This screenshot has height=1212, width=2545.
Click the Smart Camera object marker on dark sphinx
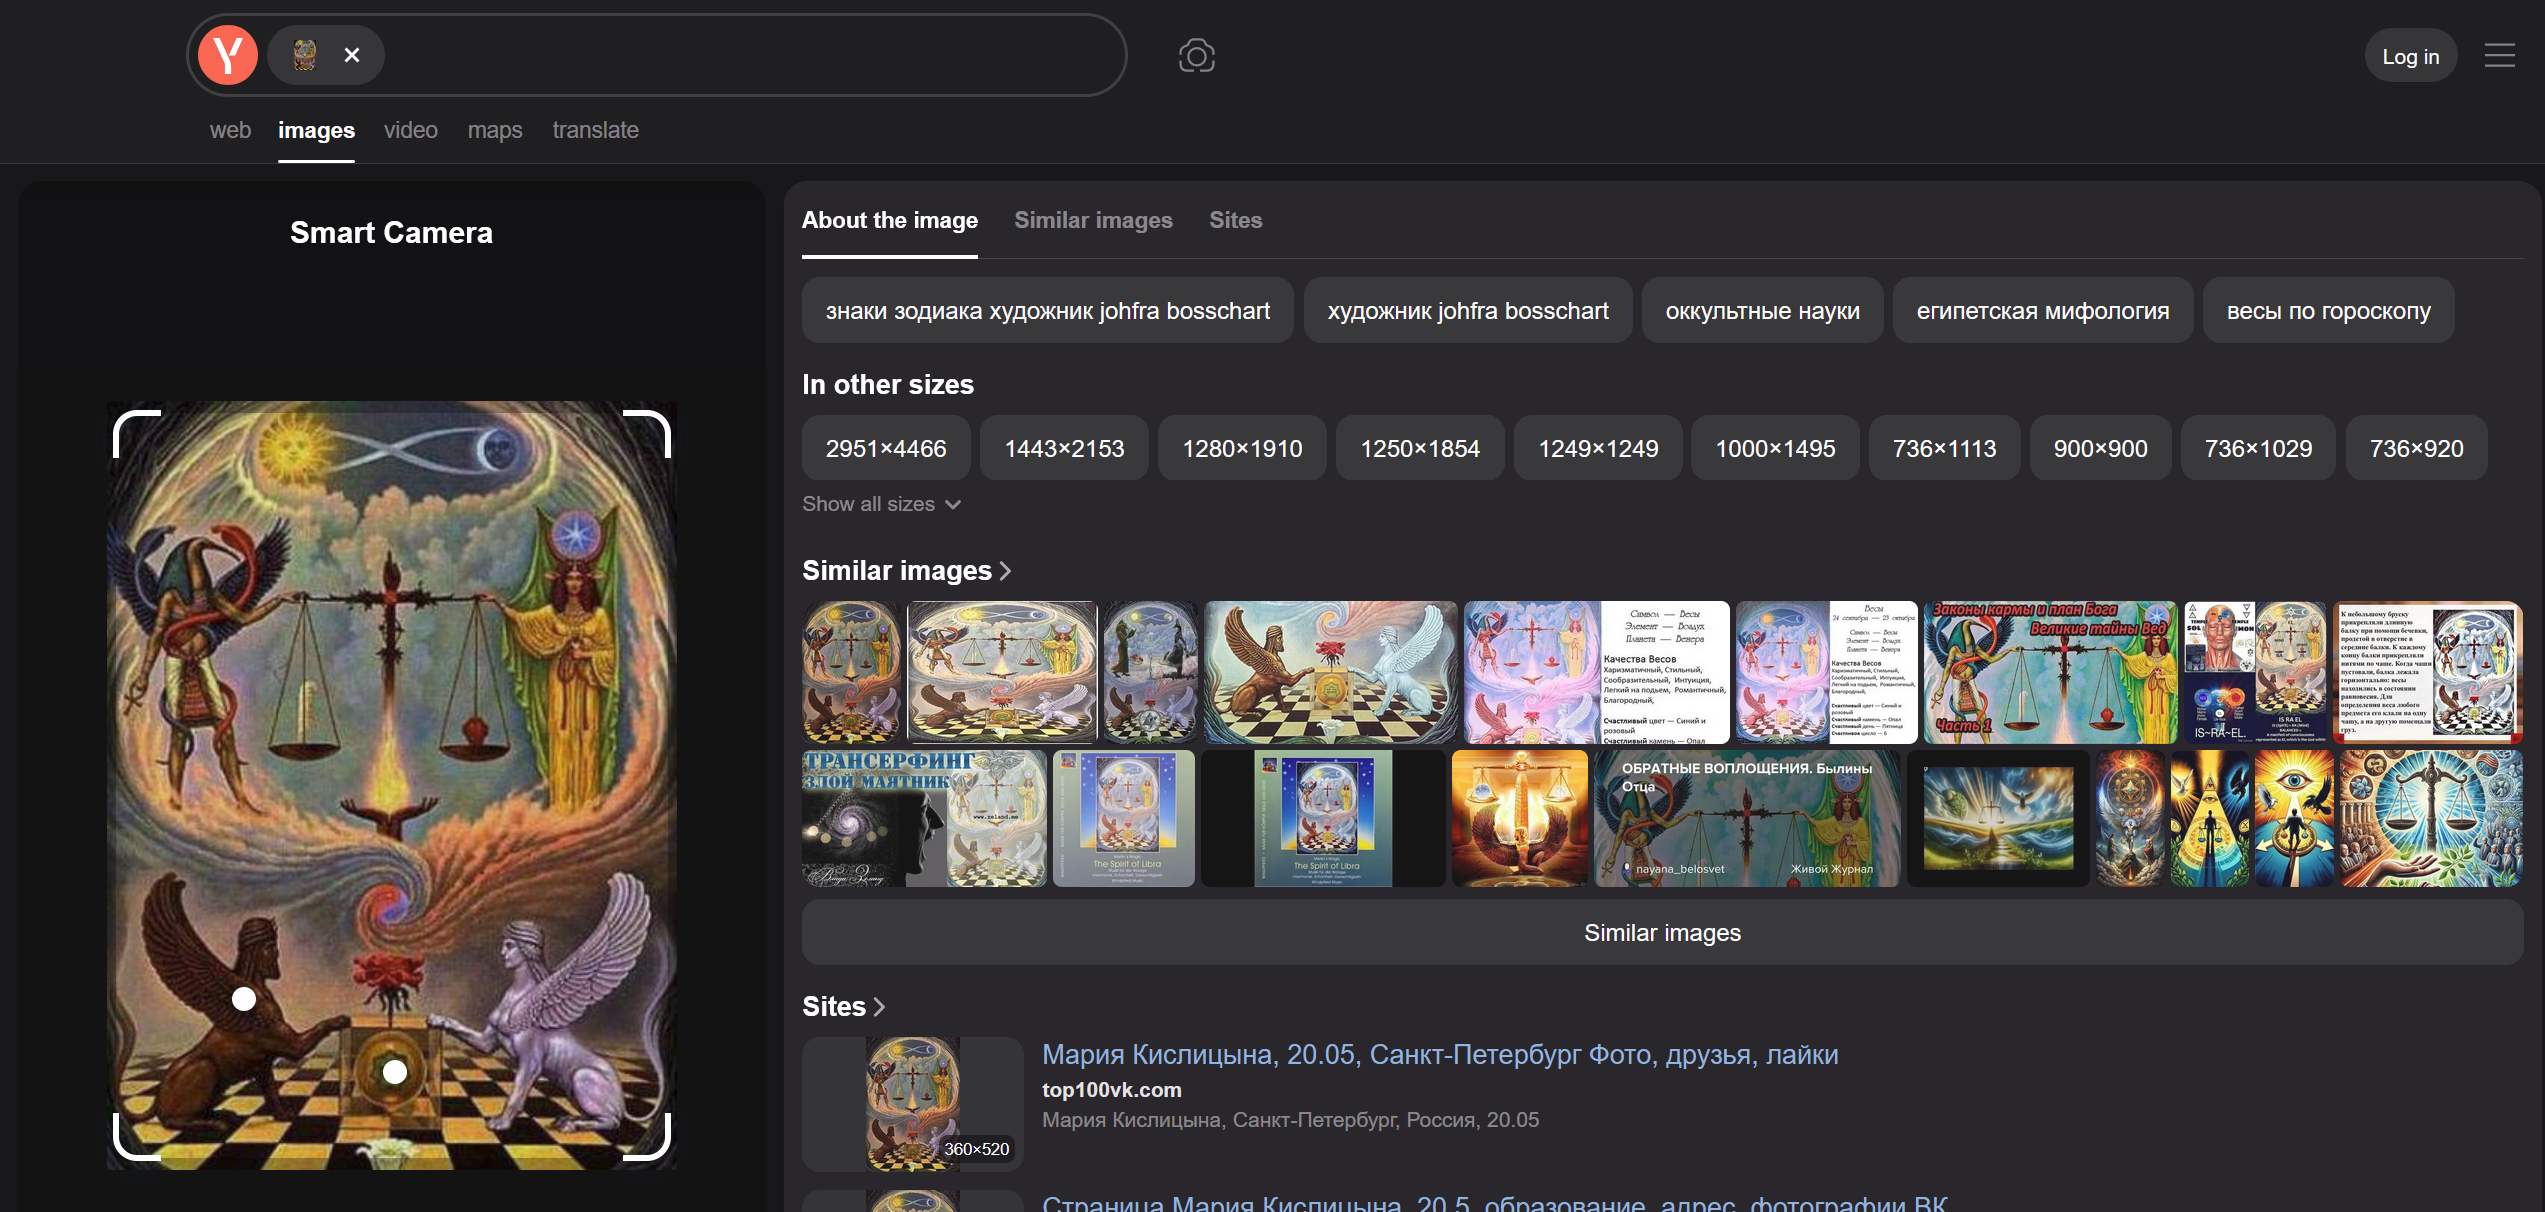244,999
